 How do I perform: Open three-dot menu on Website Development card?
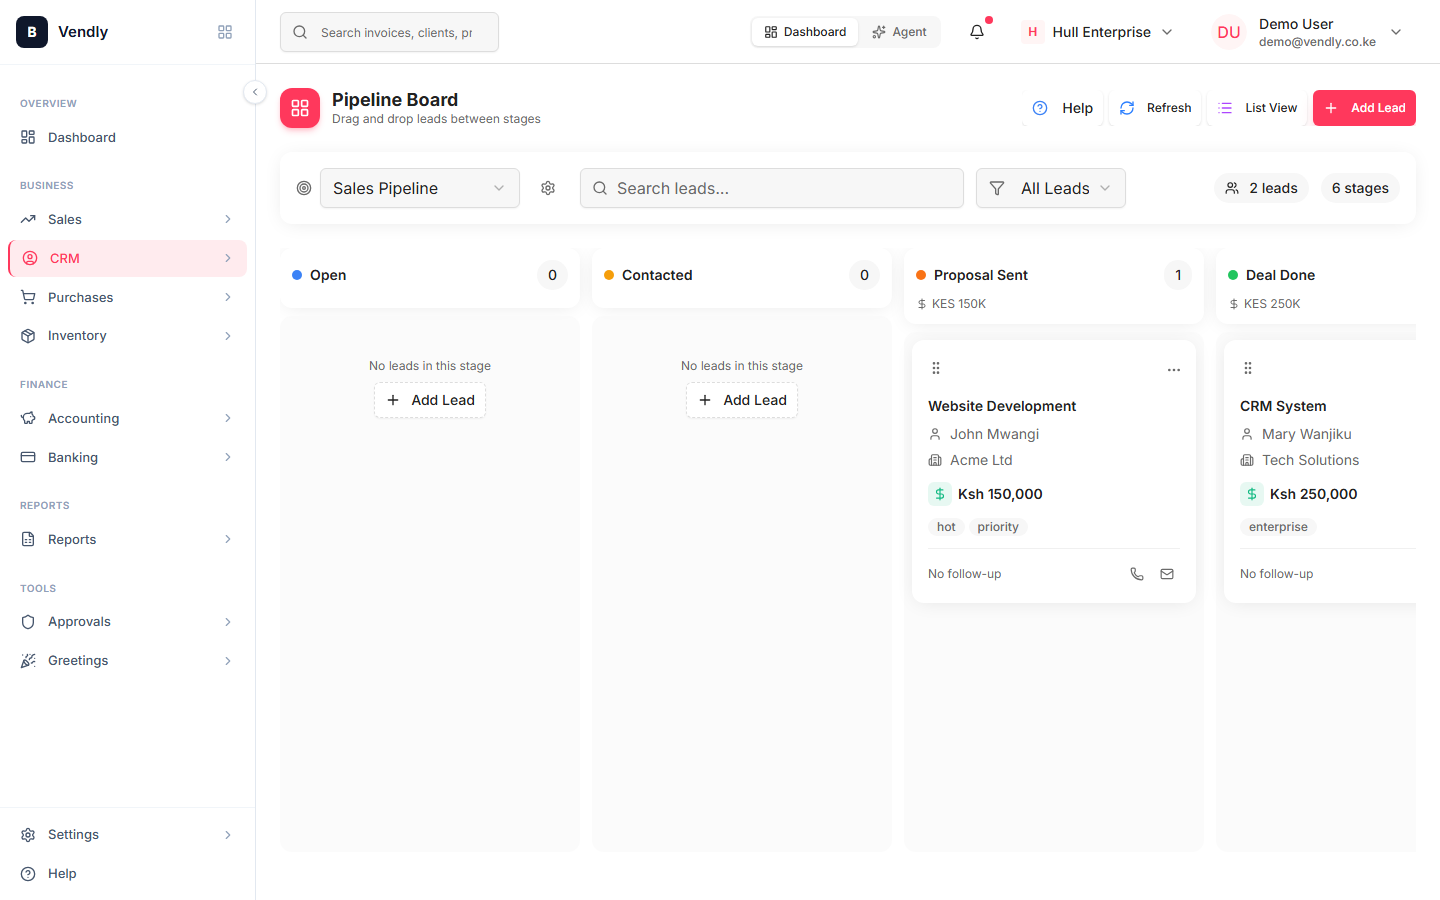1174,370
